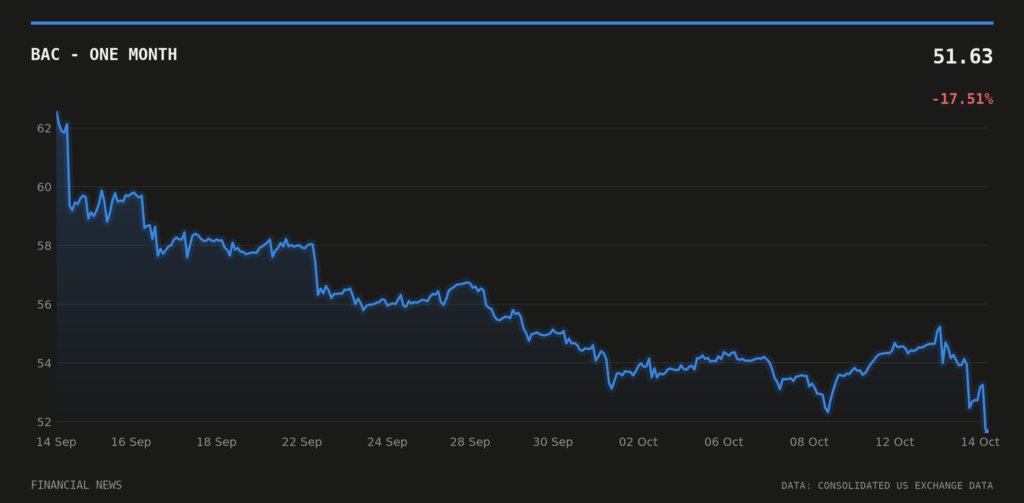1024x503 pixels.
Task: Click the FINANCIAL NEWS footer text
Action: [76, 485]
